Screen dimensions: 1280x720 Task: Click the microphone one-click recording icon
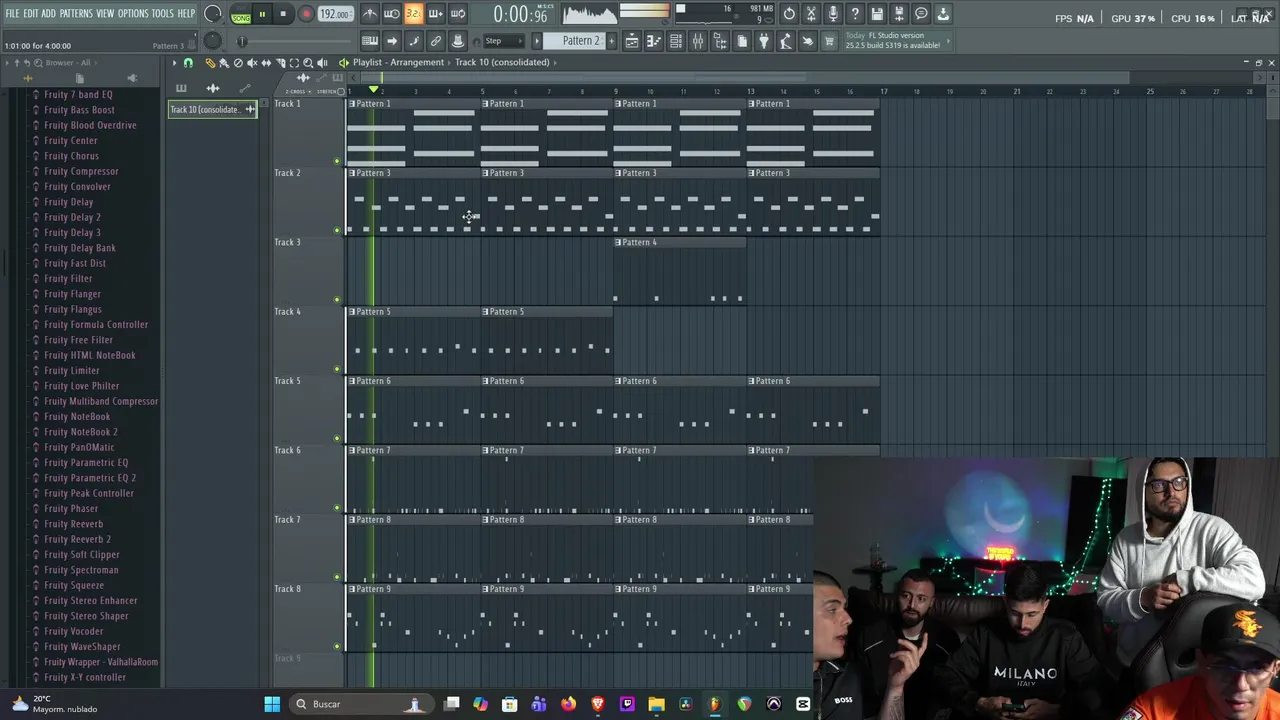[833, 14]
